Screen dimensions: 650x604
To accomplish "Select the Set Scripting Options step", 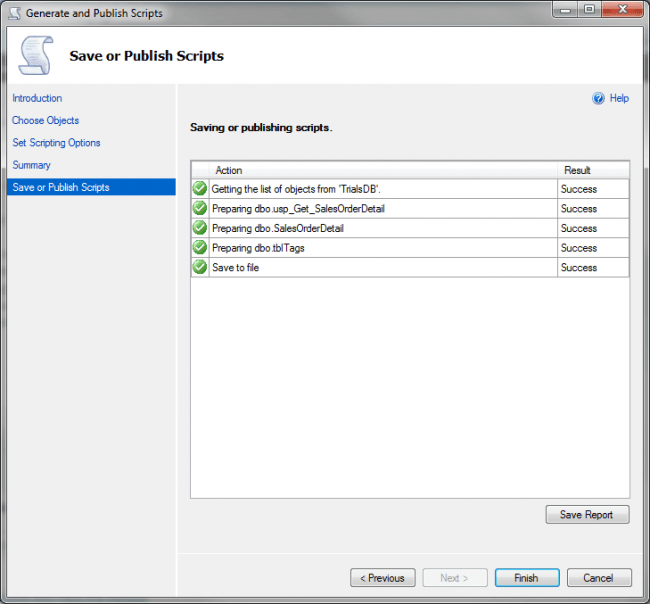I will [x=56, y=143].
